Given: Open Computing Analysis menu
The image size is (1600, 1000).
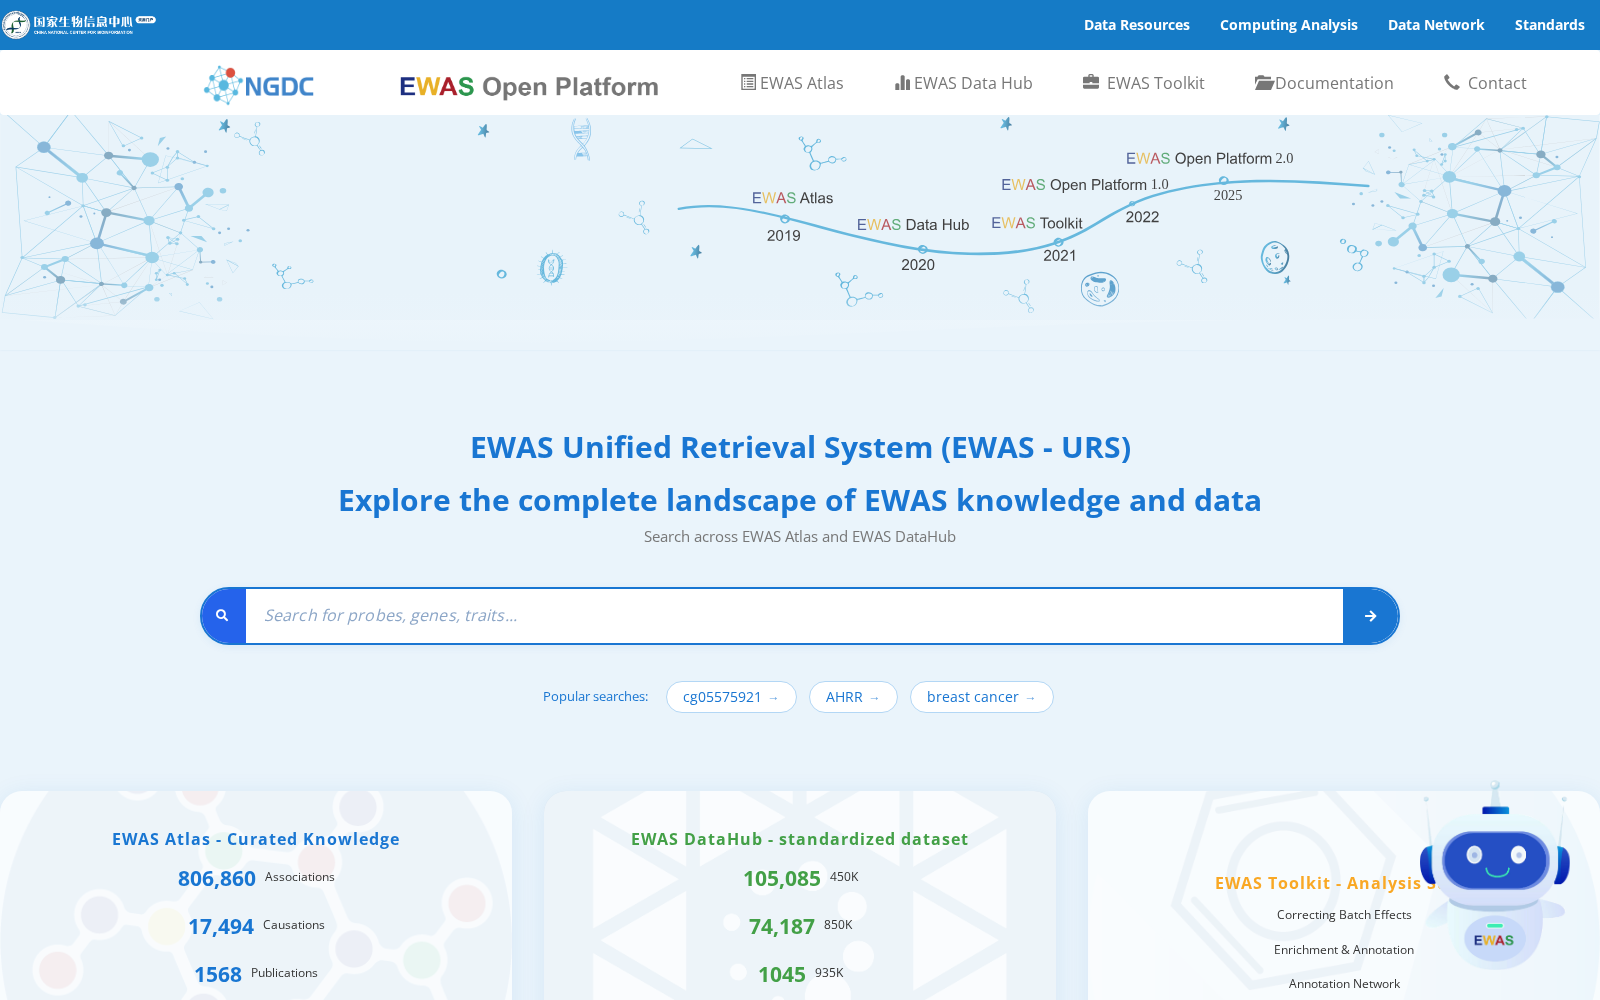Looking at the screenshot, I should (x=1289, y=25).
